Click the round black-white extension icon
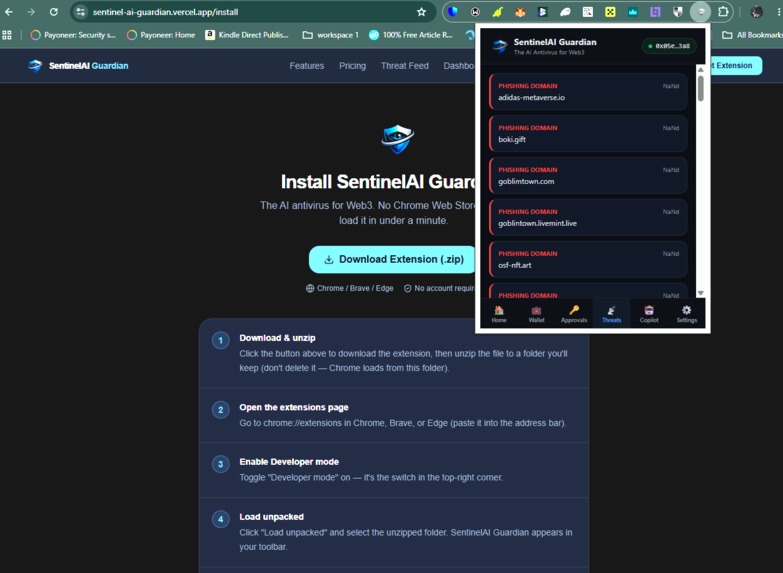 (x=475, y=11)
